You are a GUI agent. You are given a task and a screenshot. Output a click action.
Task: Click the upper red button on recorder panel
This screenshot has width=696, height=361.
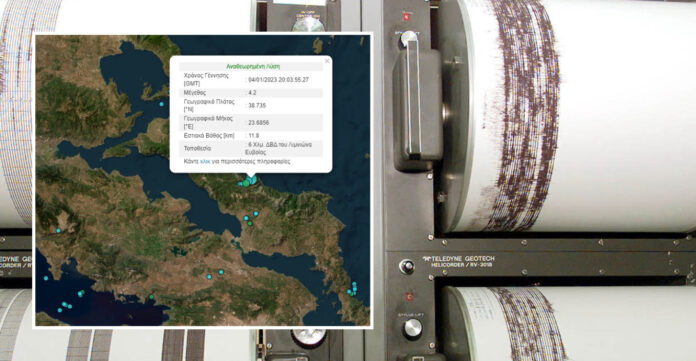(406, 17)
